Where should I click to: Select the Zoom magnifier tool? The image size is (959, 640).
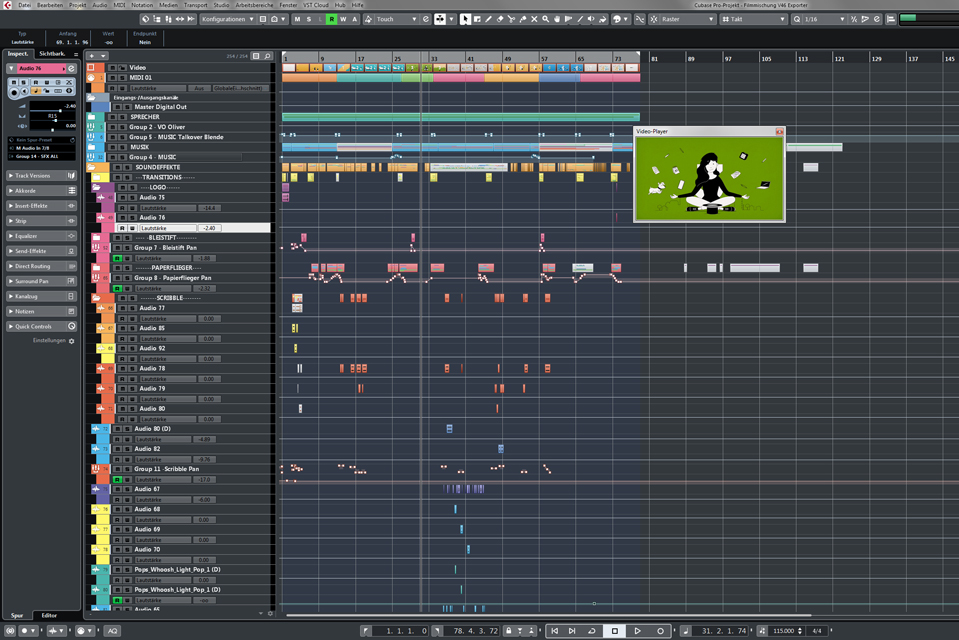(545, 19)
